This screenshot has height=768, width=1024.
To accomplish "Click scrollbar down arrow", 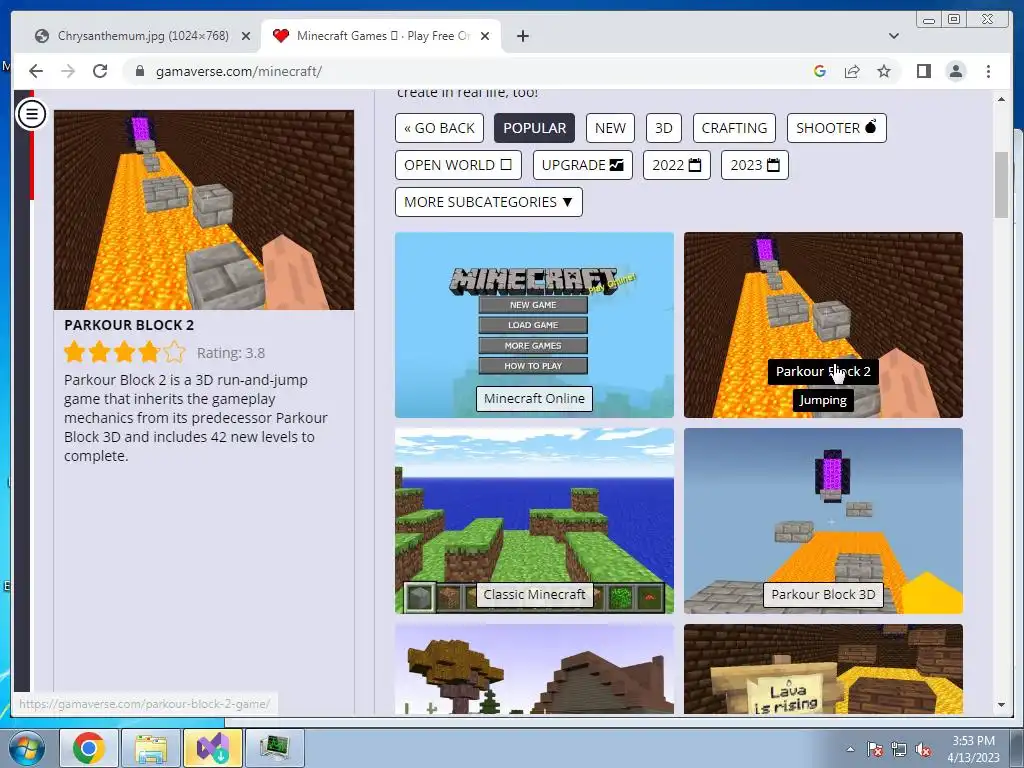I will [1001, 705].
